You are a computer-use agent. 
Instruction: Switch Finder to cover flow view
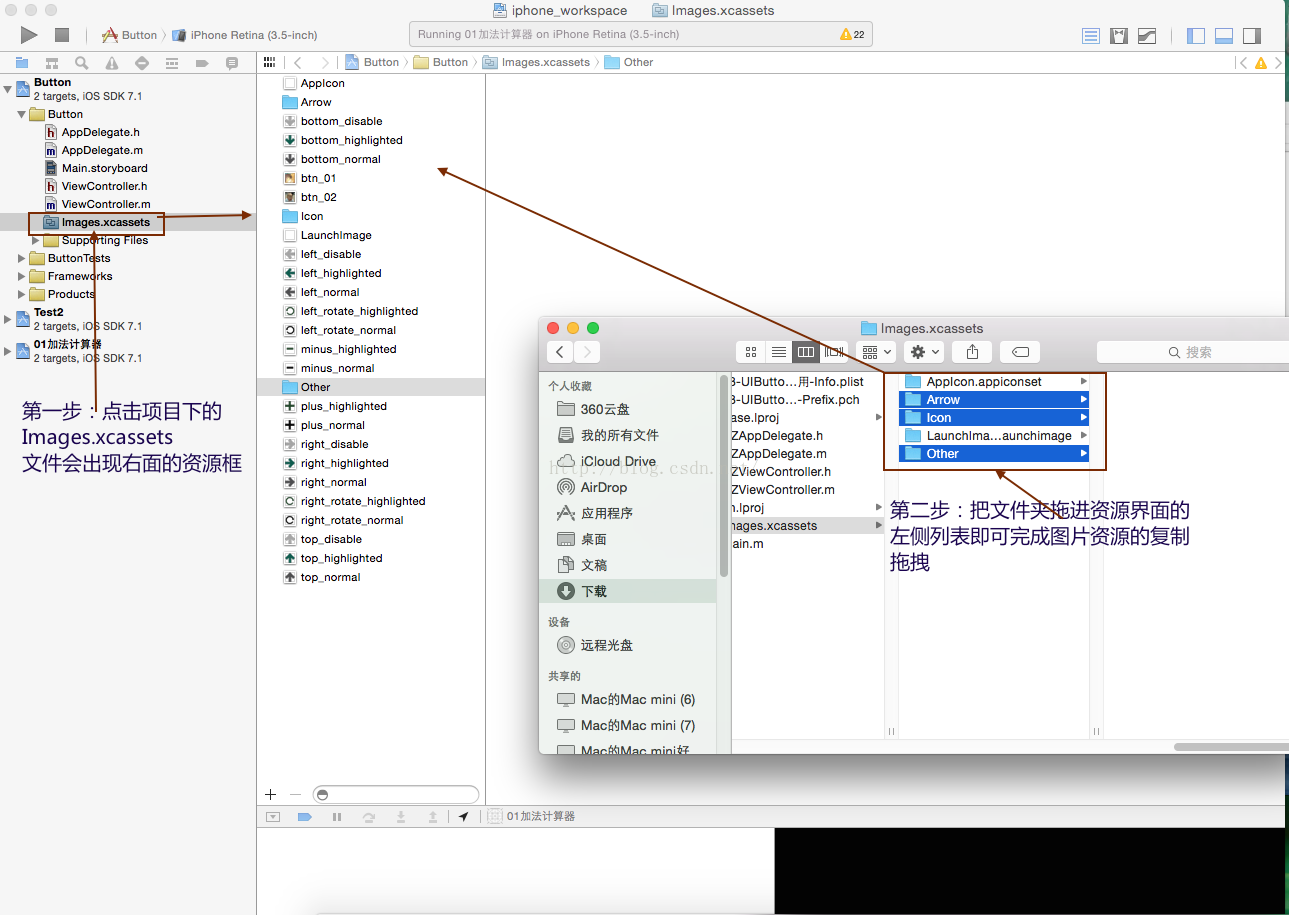(833, 352)
